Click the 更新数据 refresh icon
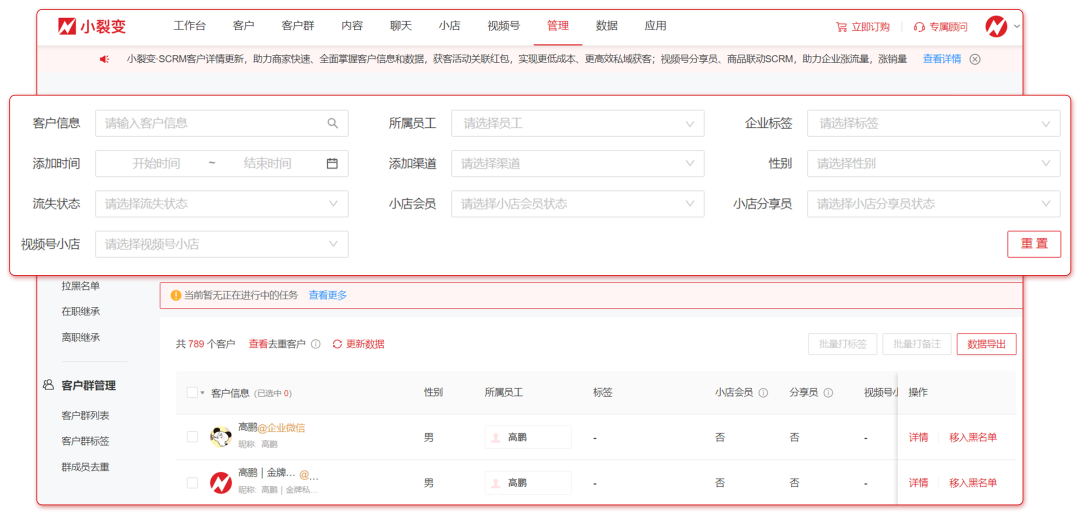Screen dimensions: 1080x515 coord(337,344)
